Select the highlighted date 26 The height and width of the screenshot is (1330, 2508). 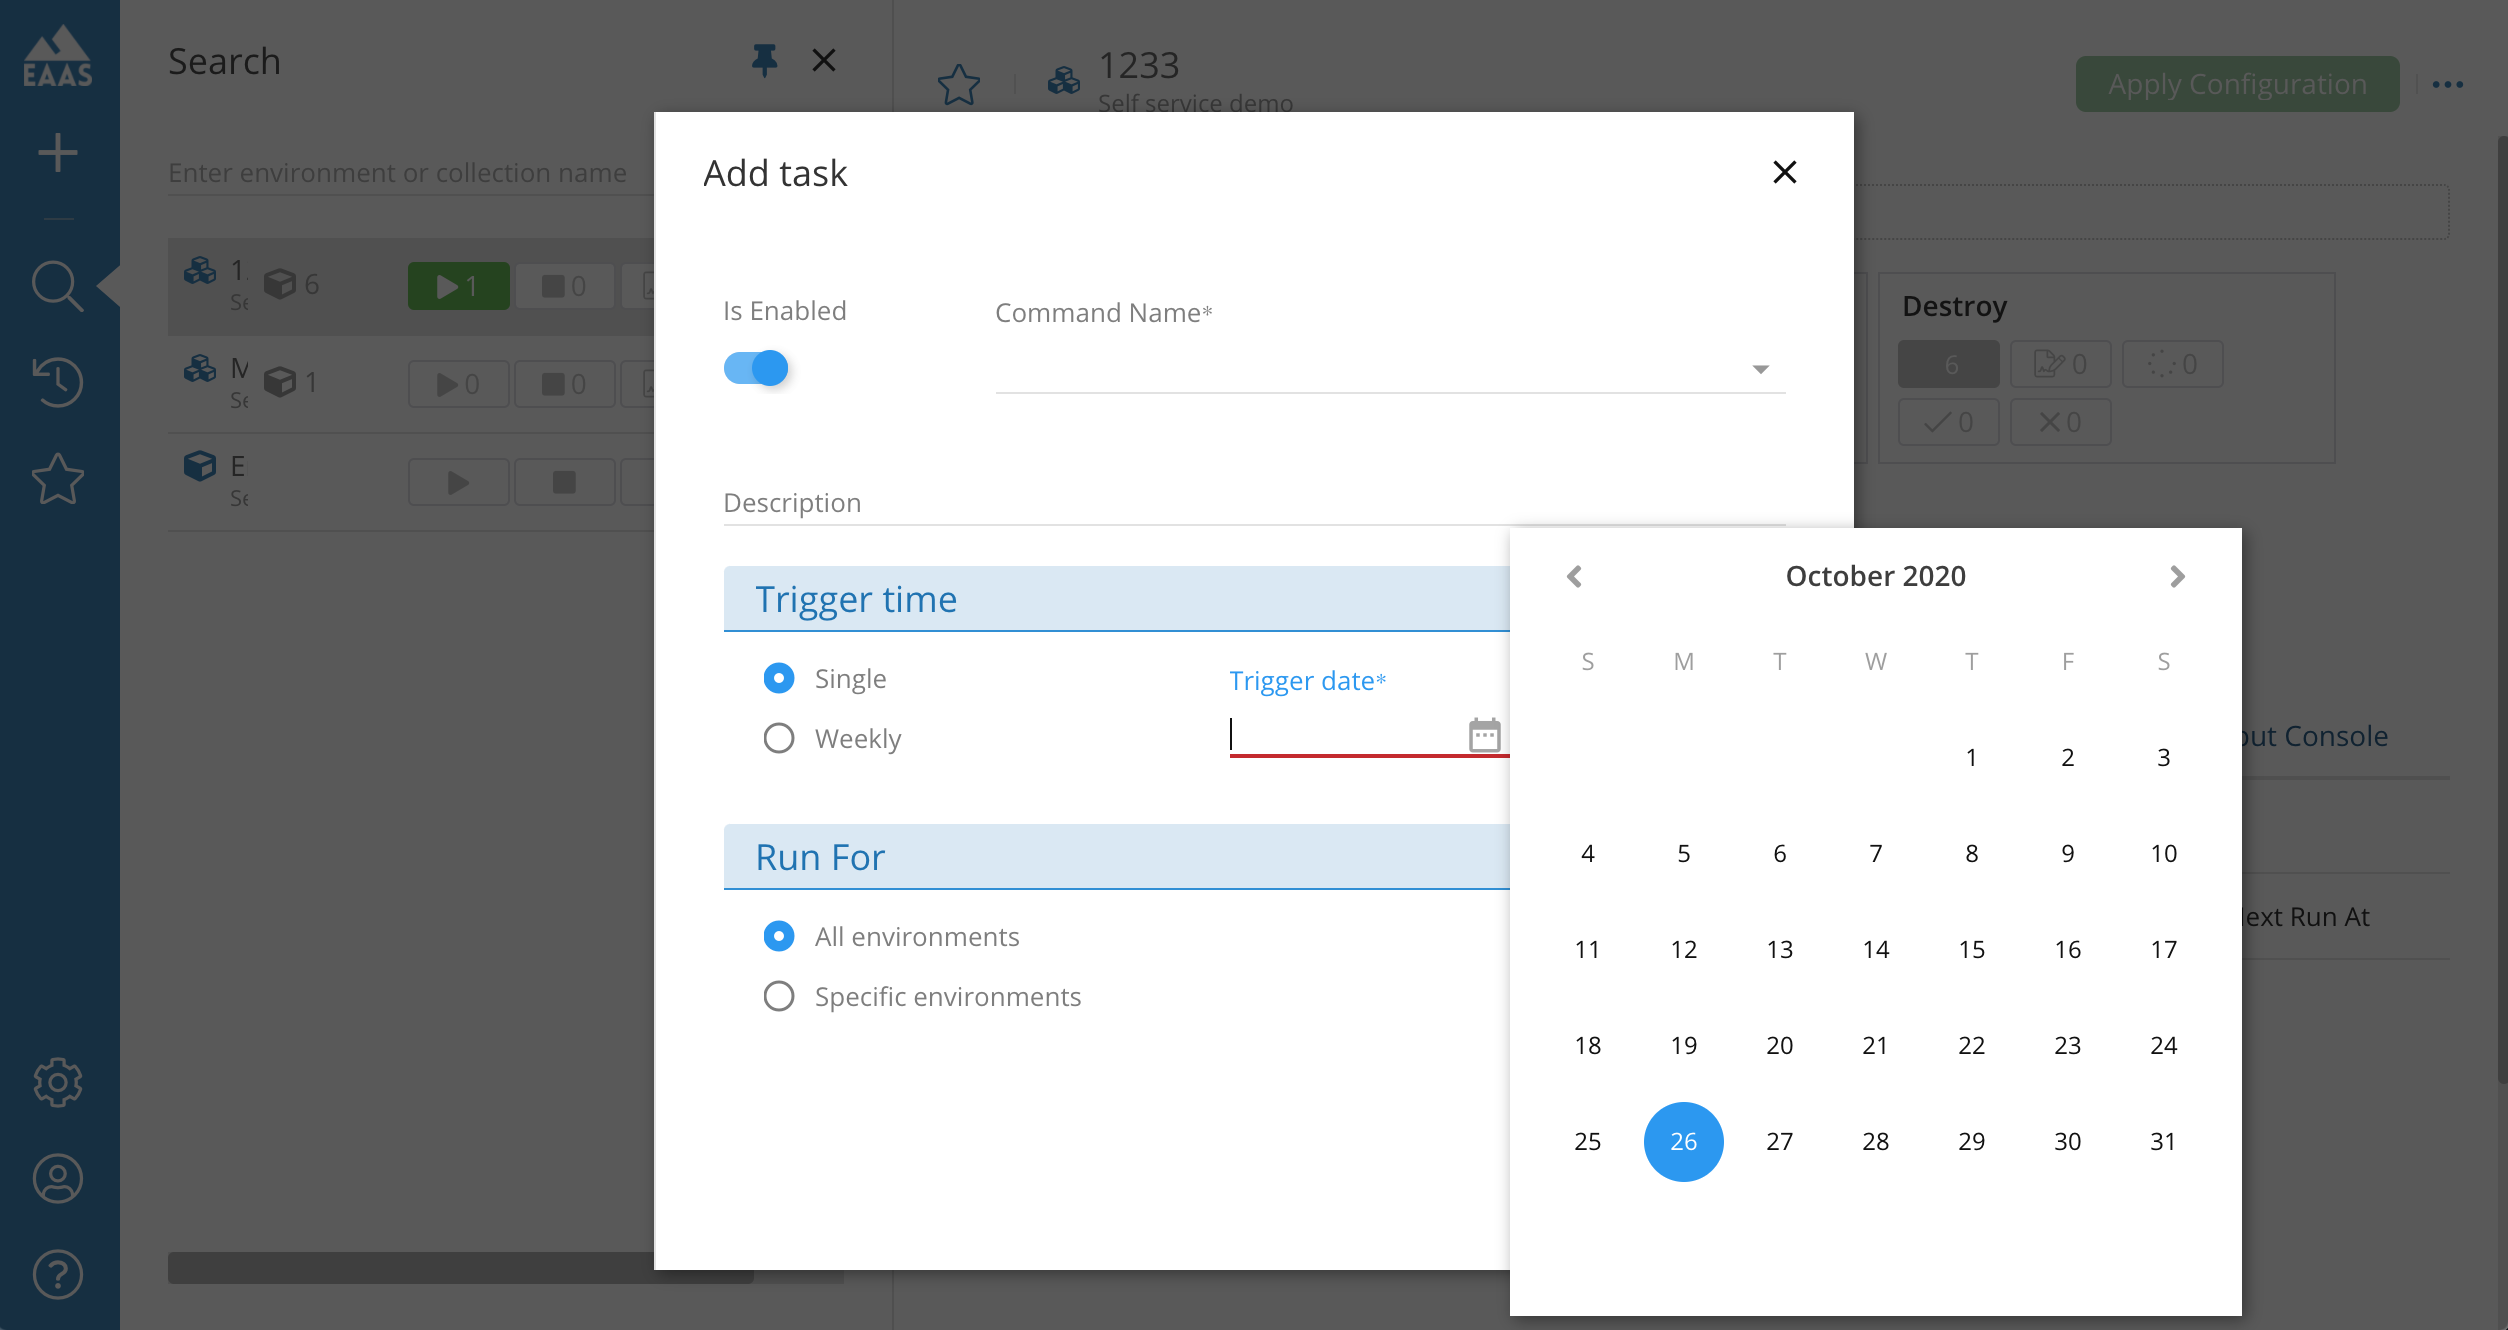pyautogui.click(x=1683, y=1141)
